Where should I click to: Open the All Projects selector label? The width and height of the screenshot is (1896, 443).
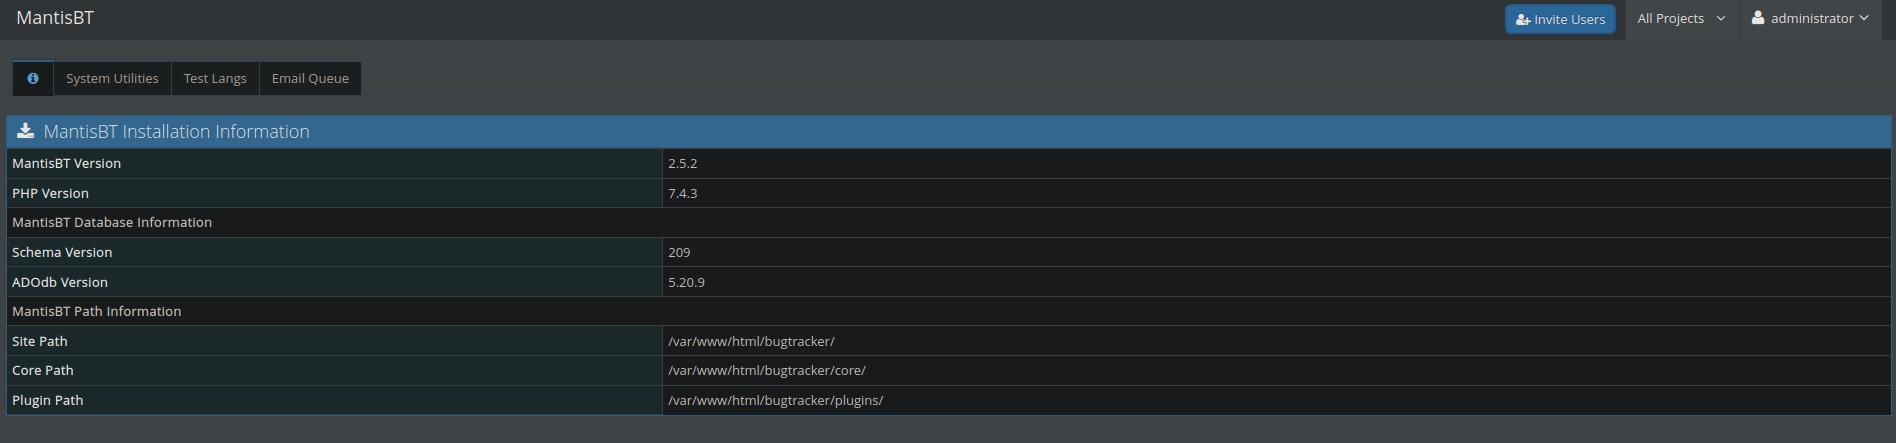pos(1670,18)
